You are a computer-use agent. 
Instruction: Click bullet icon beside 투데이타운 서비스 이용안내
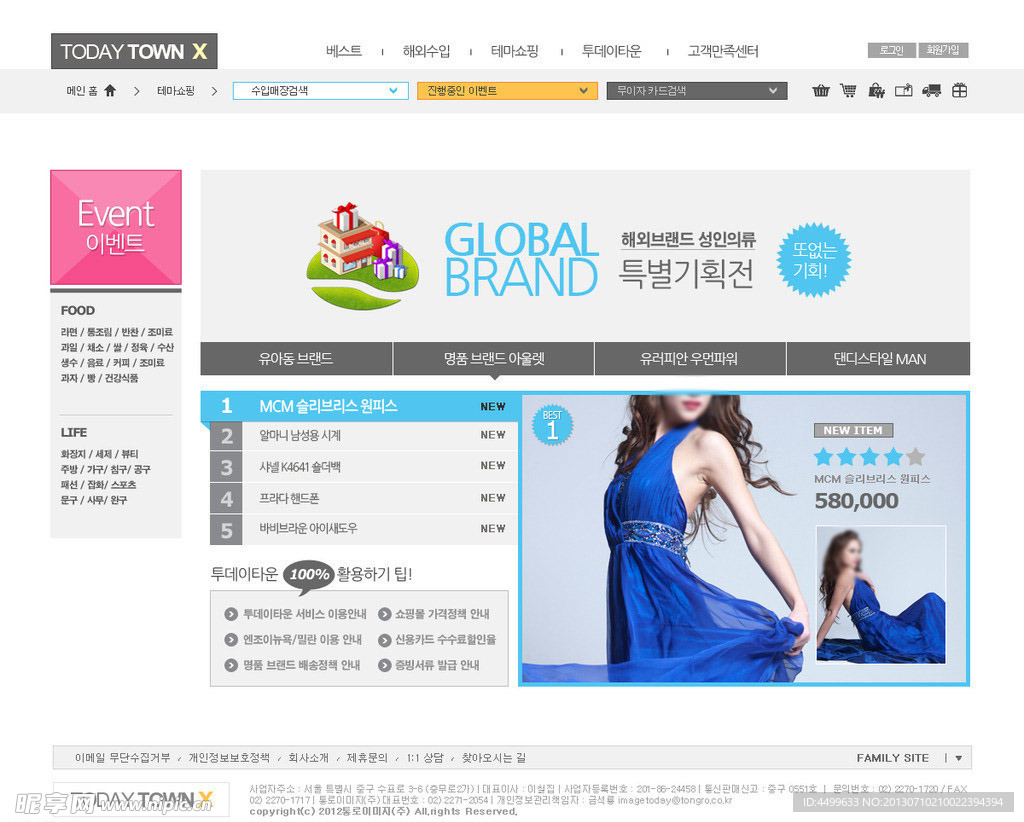click(x=231, y=614)
